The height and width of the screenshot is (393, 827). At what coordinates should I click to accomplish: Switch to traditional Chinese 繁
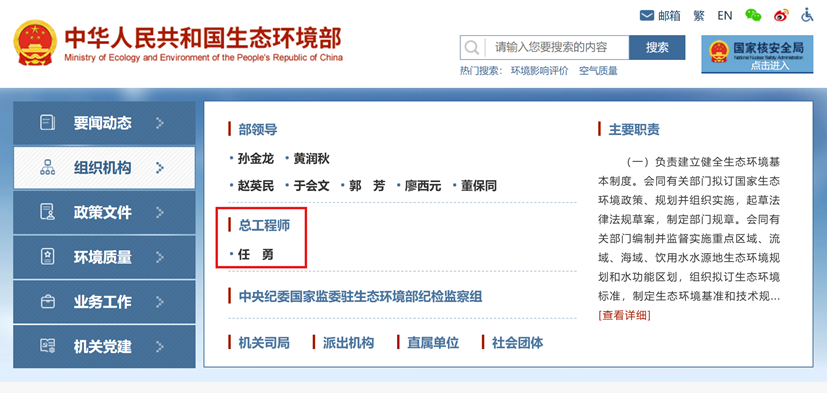coord(699,15)
